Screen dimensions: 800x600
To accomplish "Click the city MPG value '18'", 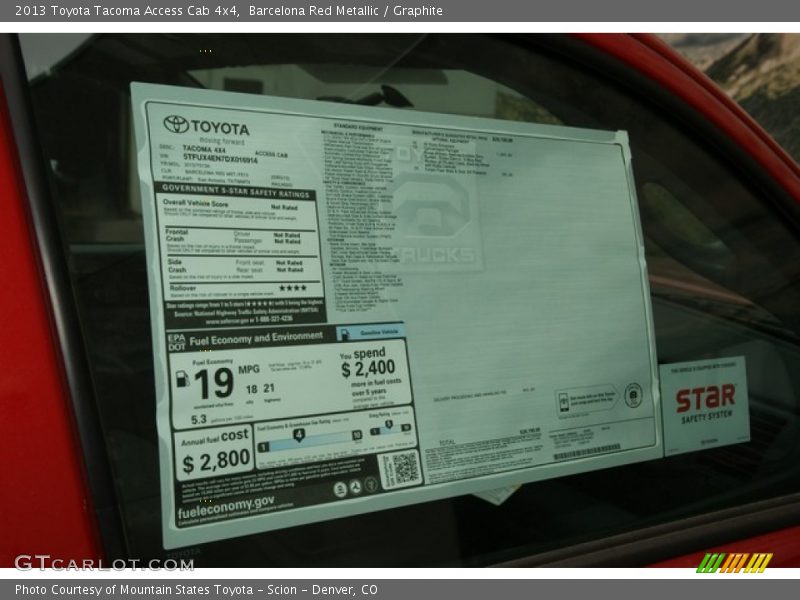I will [x=252, y=389].
